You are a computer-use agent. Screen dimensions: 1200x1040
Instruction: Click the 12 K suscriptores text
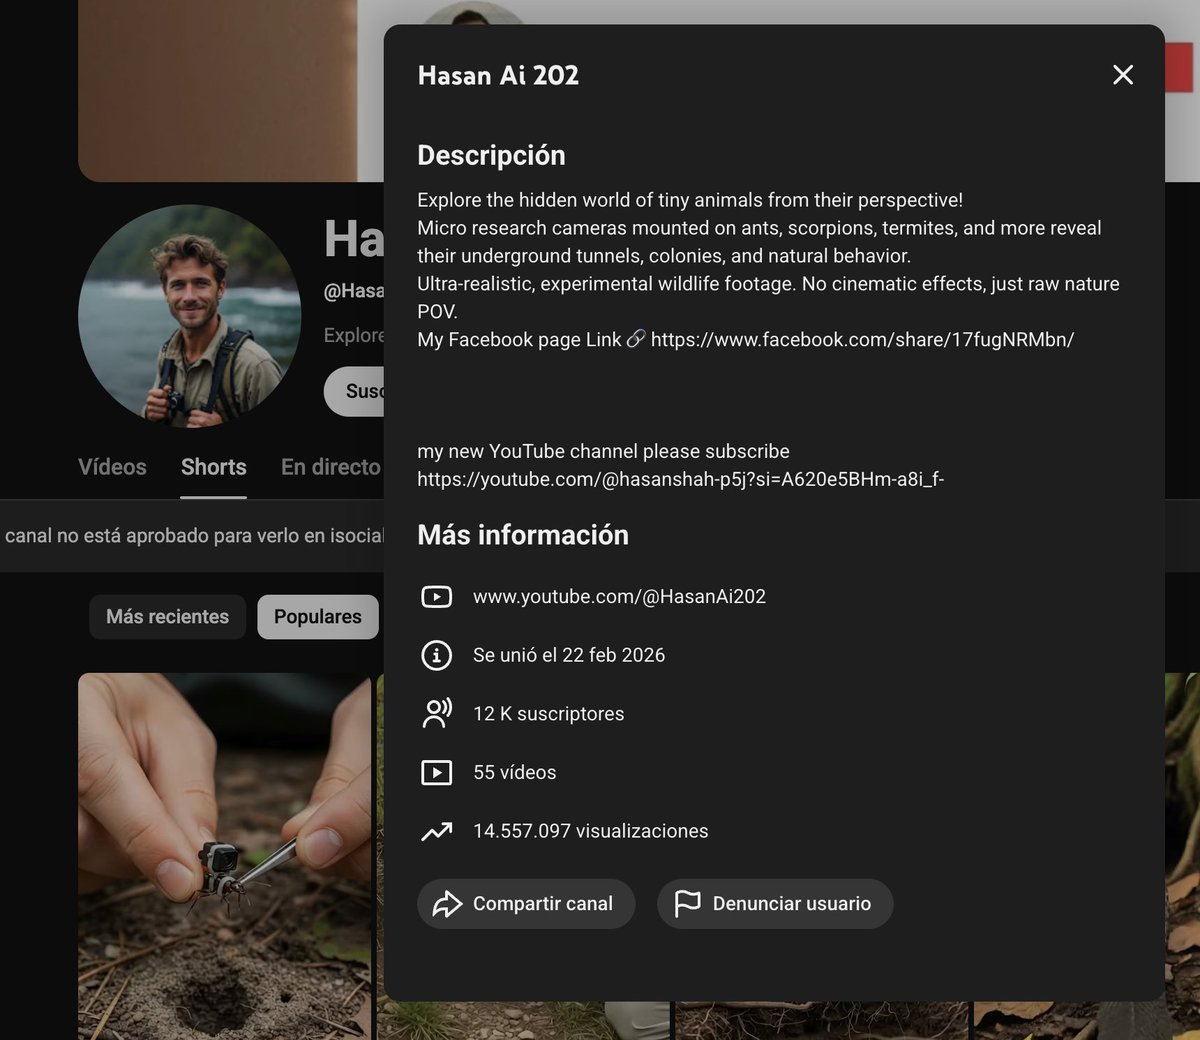548,714
